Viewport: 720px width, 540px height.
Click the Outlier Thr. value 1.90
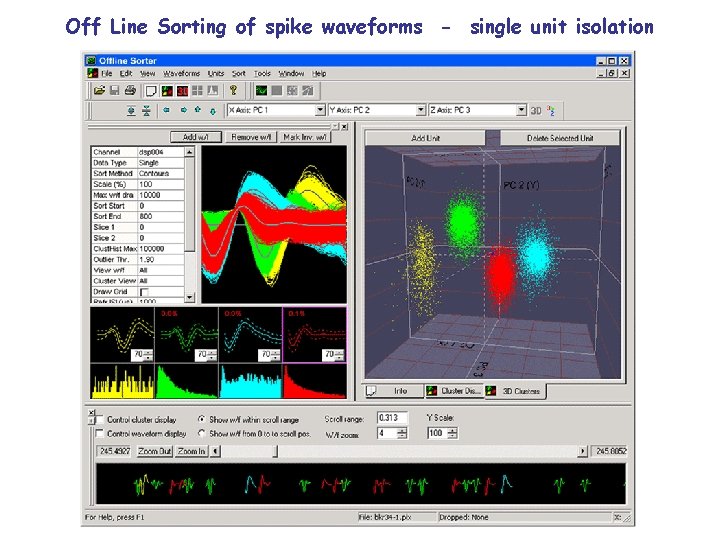coord(161,259)
